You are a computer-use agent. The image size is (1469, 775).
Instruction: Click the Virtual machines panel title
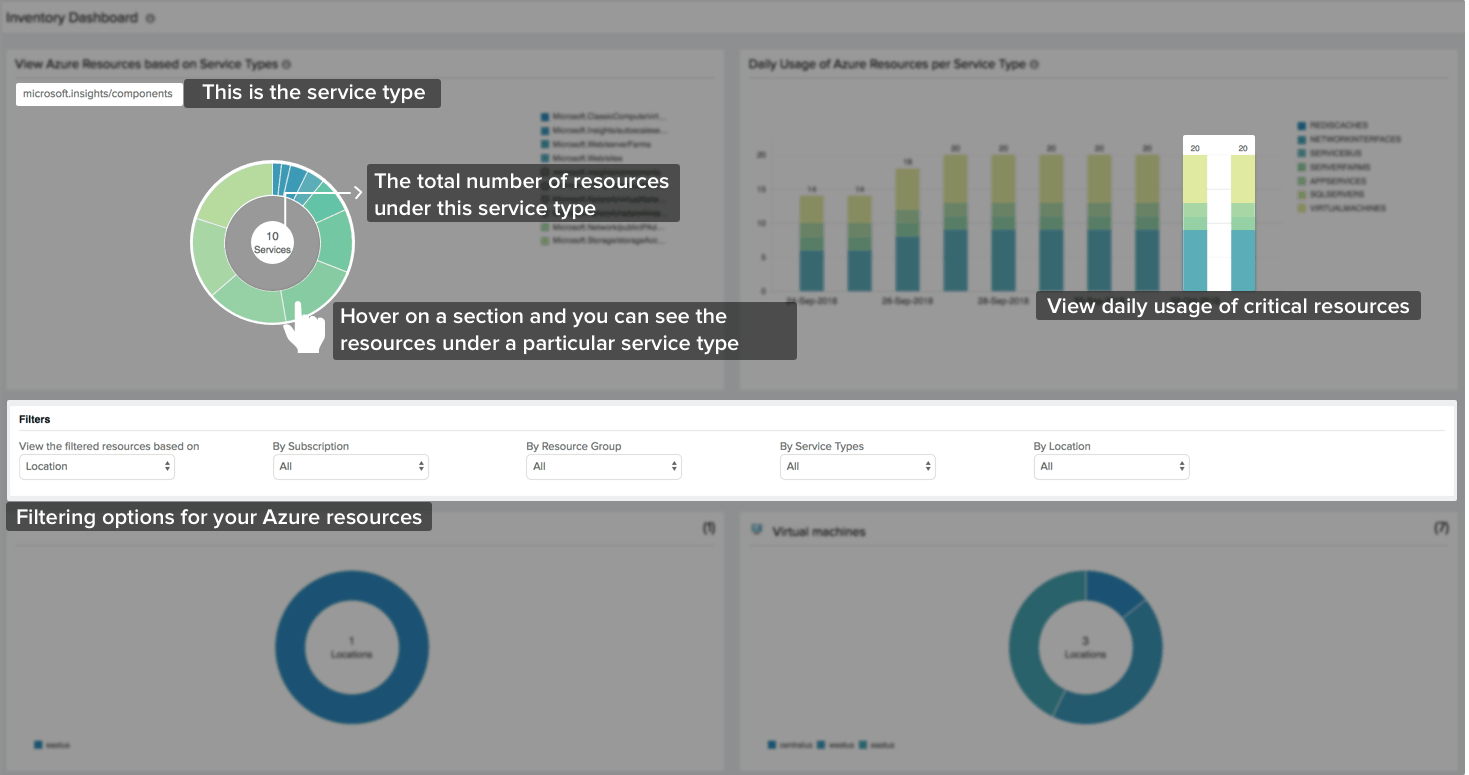coord(819,532)
